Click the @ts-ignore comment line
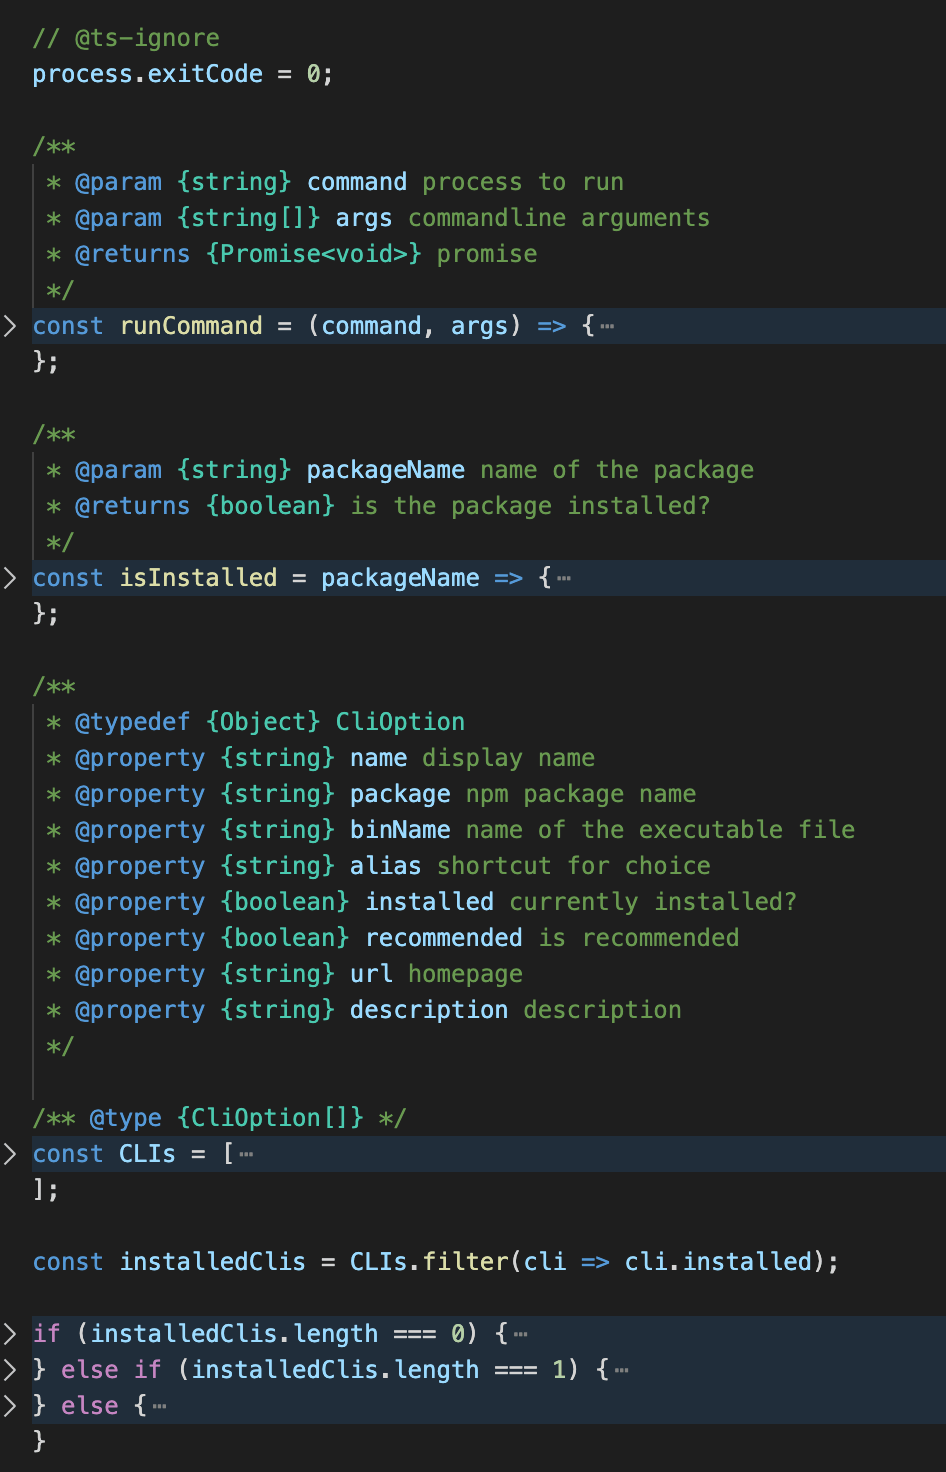Viewport: 946px width, 1472px height. click(126, 38)
